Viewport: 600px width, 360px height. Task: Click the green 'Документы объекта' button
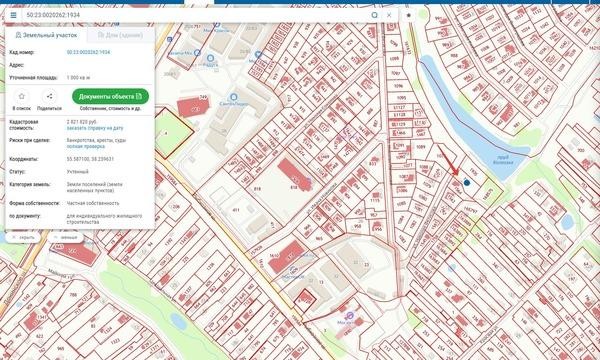click(x=110, y=96)
